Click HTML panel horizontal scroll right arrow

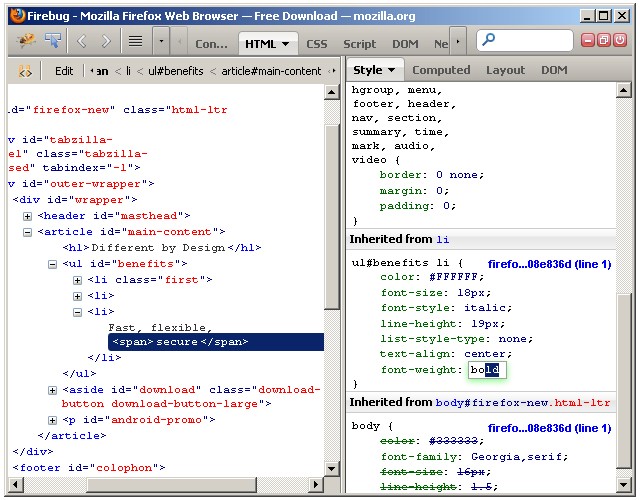(x=315, y=484)
